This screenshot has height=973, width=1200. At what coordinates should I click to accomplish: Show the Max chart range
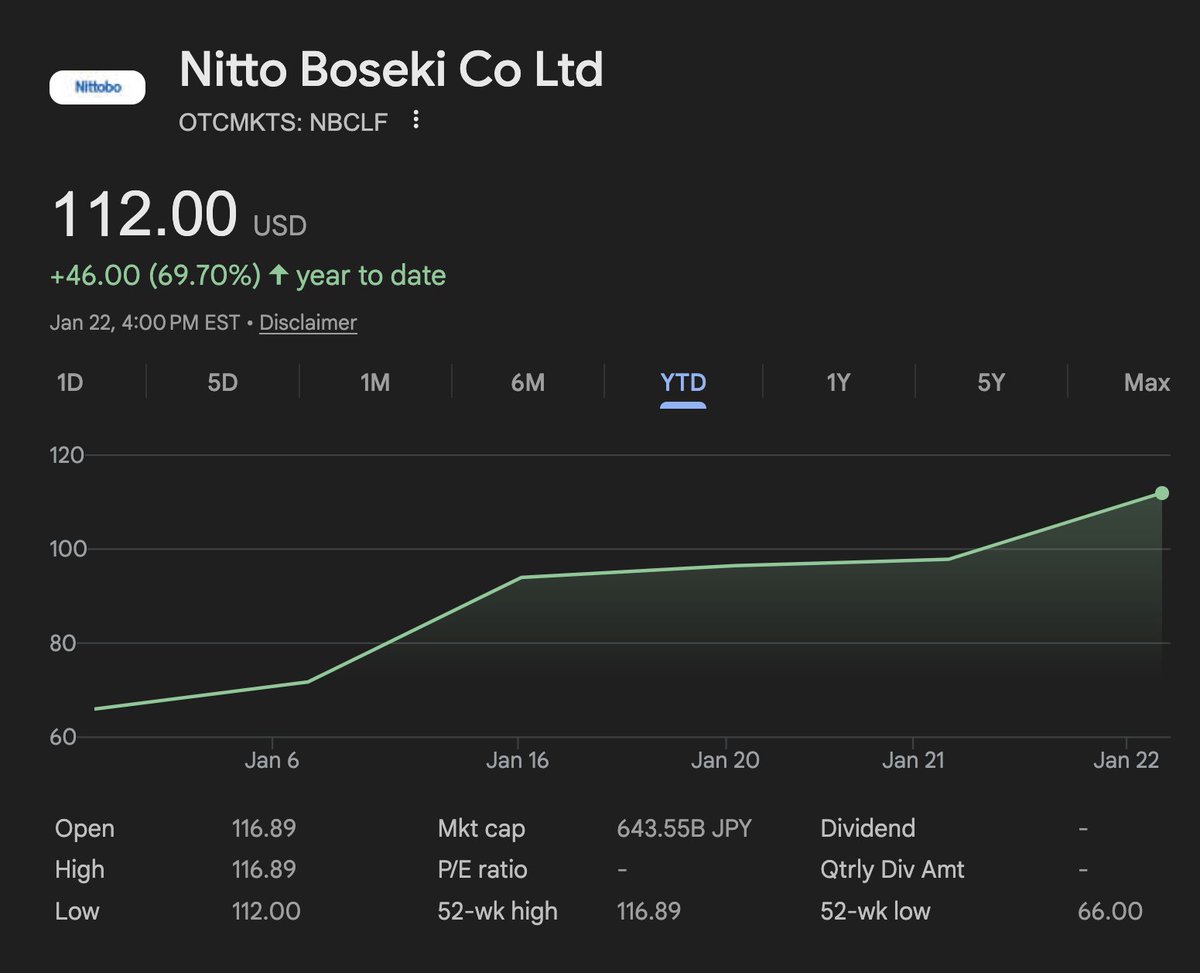coord(1146,382)
